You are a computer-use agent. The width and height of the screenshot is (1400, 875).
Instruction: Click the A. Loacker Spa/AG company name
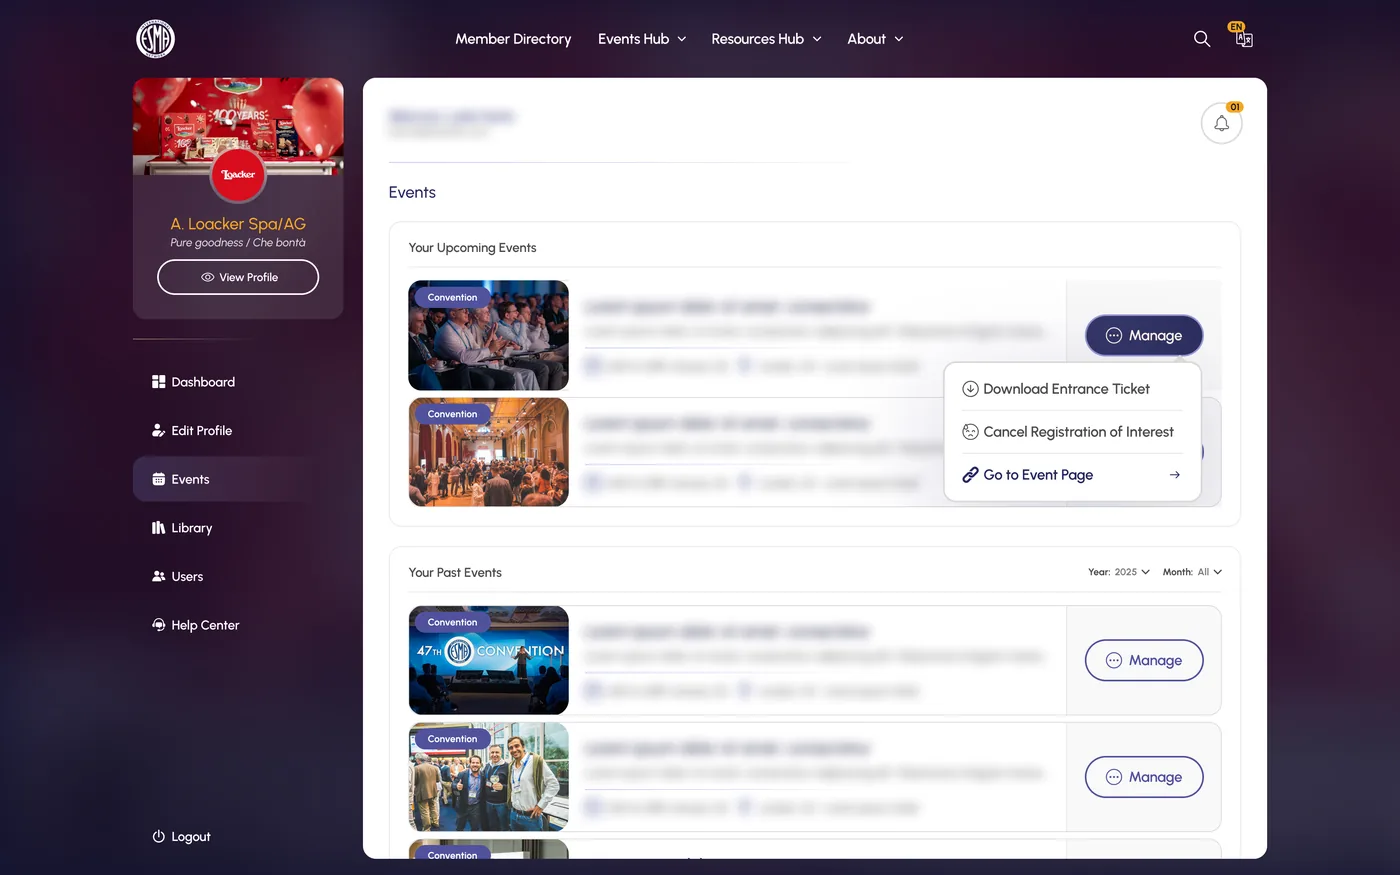pos(238,224)
